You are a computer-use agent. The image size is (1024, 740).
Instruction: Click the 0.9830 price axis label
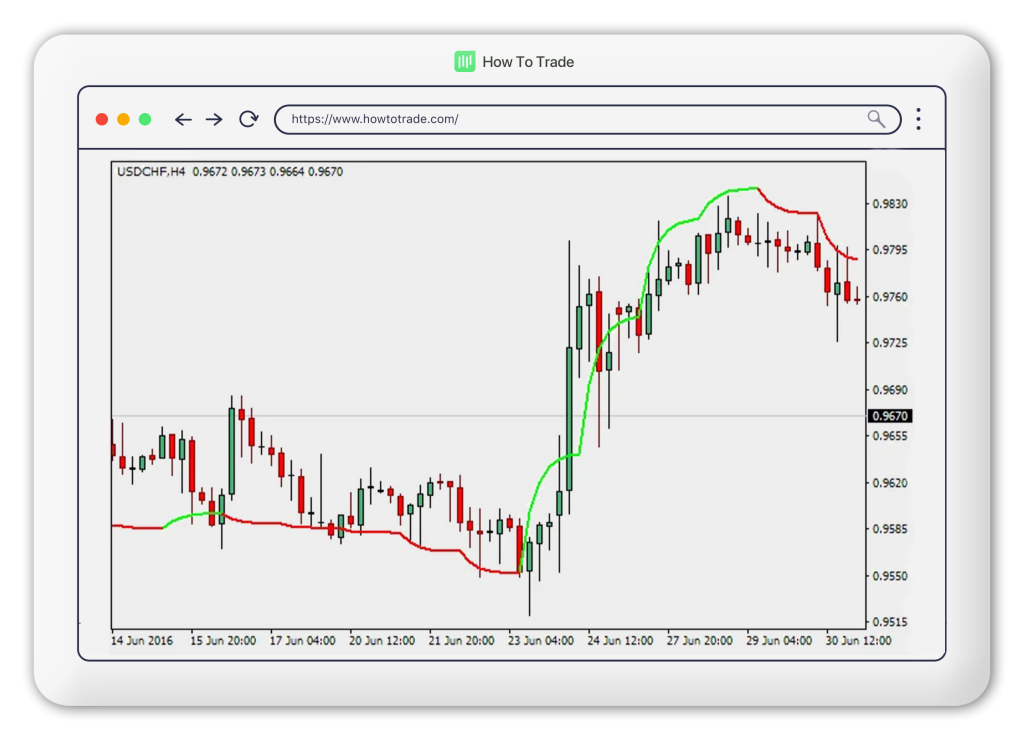pyautogui.click(x=889, y=204)
